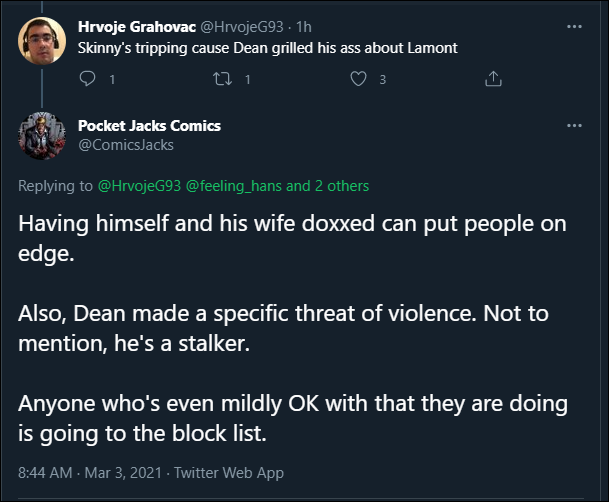This screenshot has height=502, width=609.
Task: Click @feeling_hans in the Replying to line
Action: pyautogui.click(x=233, y=186)
